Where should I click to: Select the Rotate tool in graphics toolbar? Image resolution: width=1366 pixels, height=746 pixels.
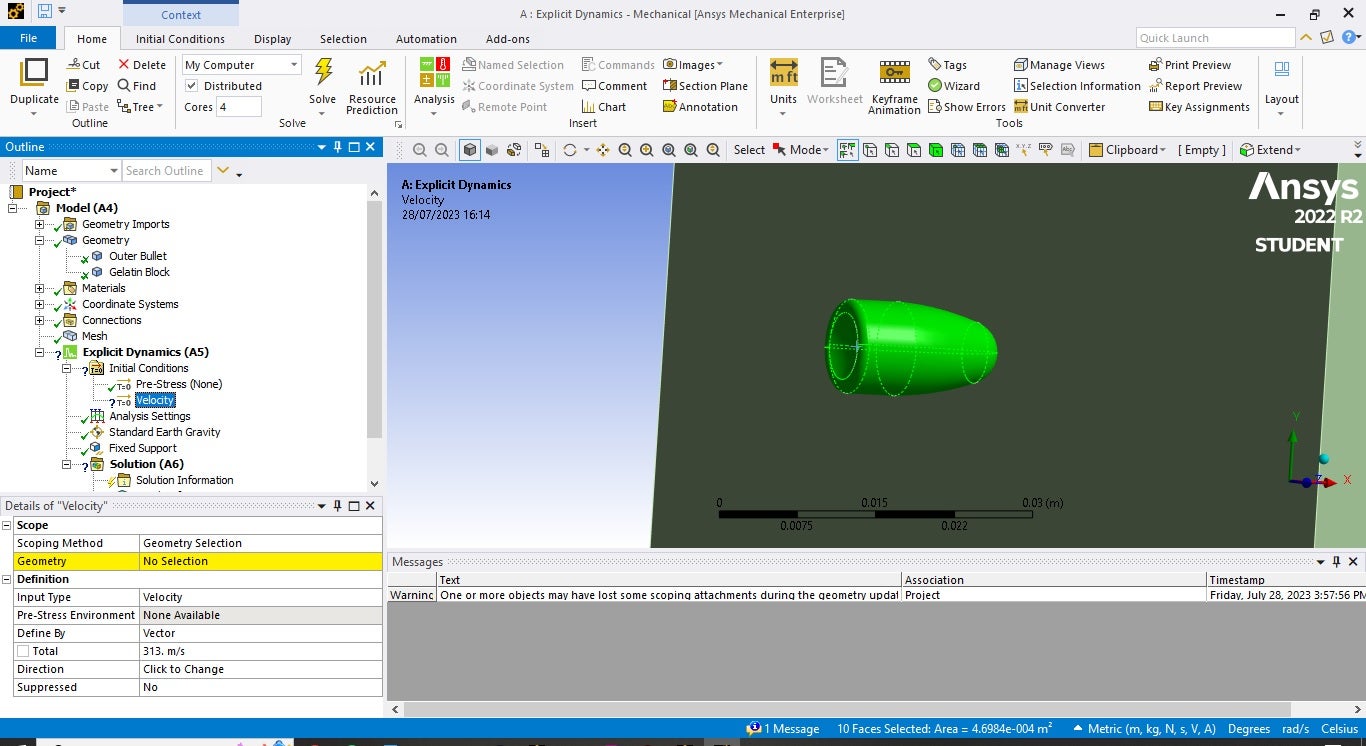pos(570,150)
